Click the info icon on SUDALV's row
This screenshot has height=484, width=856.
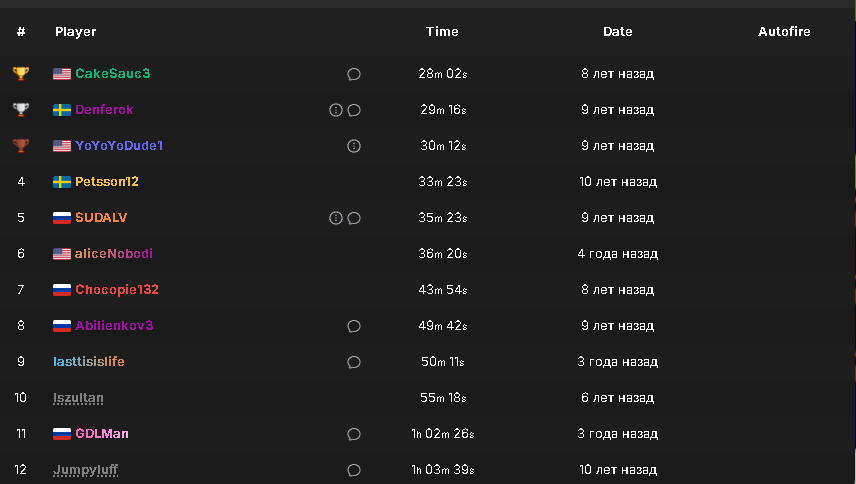pyautogui.click(x=336, y=218)
